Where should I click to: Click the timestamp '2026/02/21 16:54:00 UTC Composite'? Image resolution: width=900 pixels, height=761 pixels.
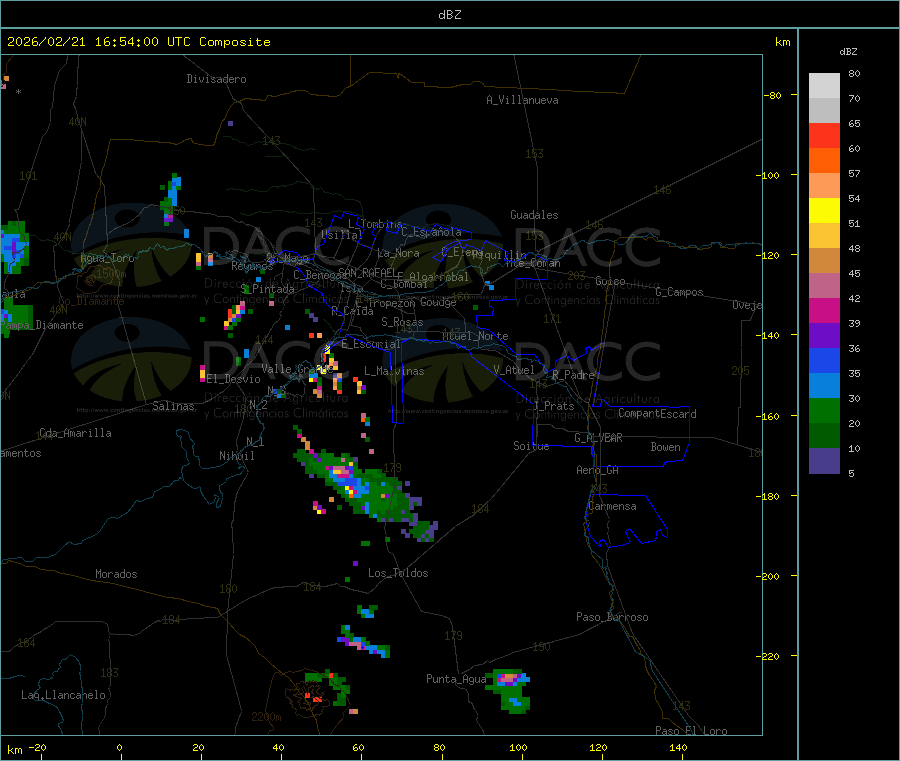pyautogui.click(x=138, y=42)
